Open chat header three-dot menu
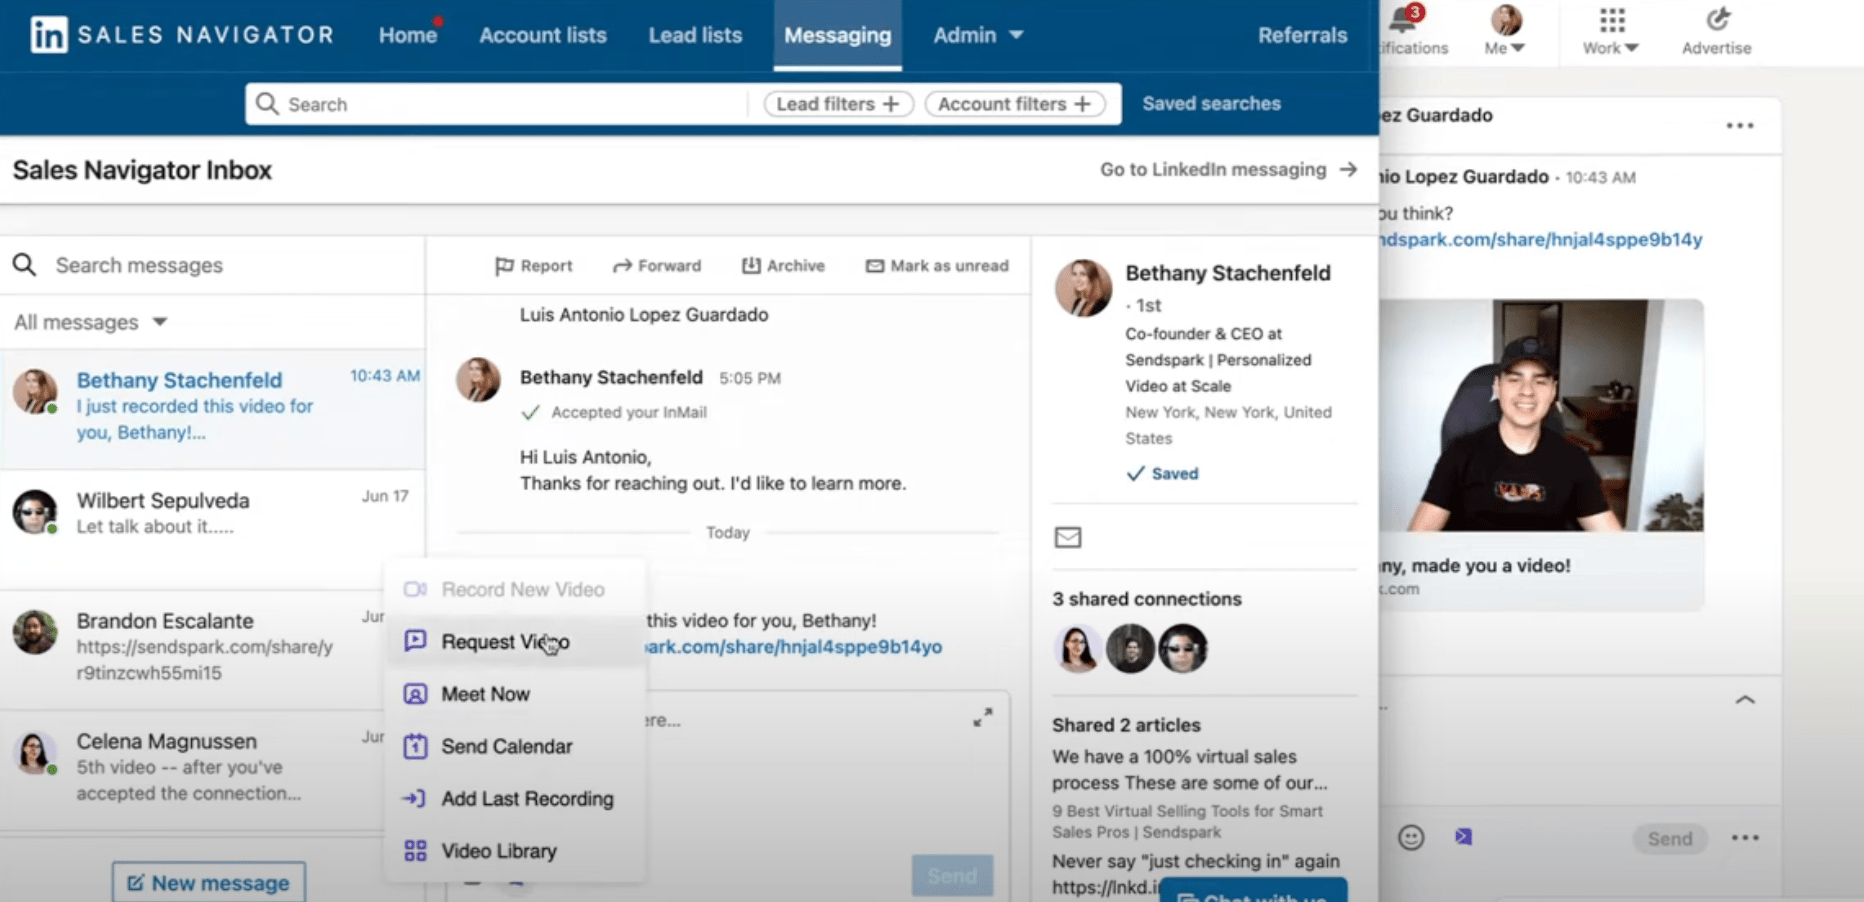This screenshot has width=1864, height=902. pos(1740,126)
